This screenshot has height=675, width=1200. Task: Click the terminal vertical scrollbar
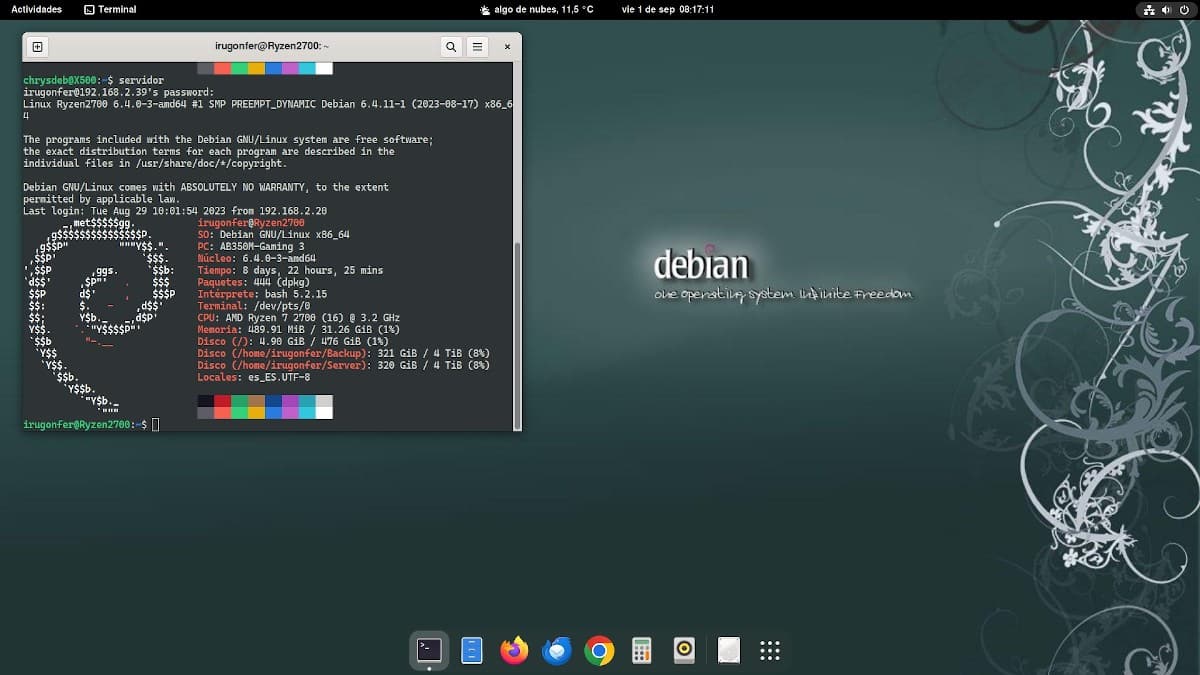click(x=517, y=335)
